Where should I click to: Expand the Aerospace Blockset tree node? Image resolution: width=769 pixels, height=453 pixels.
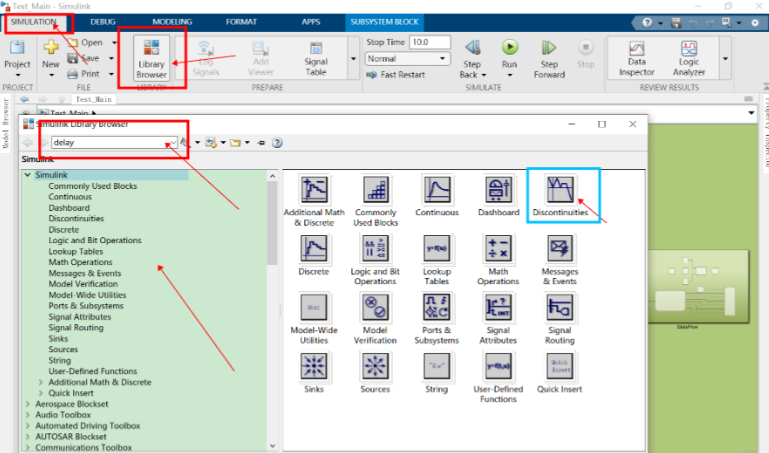coord(27,403)
